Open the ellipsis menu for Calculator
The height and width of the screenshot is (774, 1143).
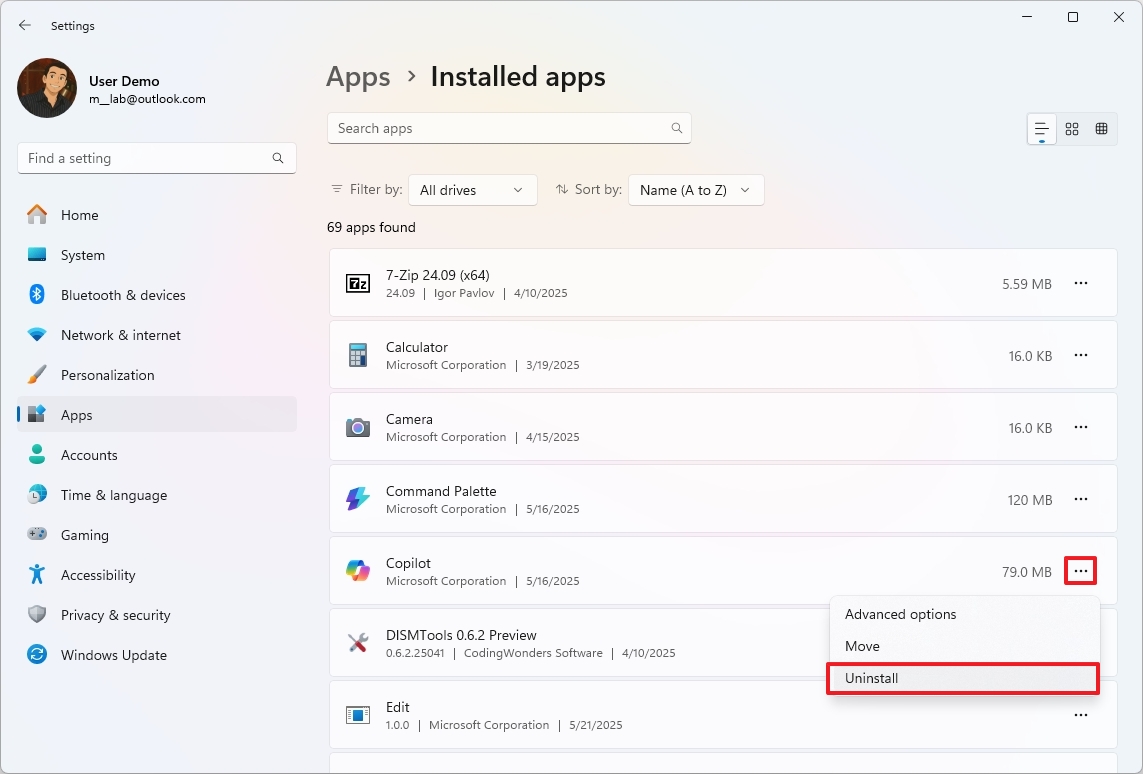coord(1080,355)
